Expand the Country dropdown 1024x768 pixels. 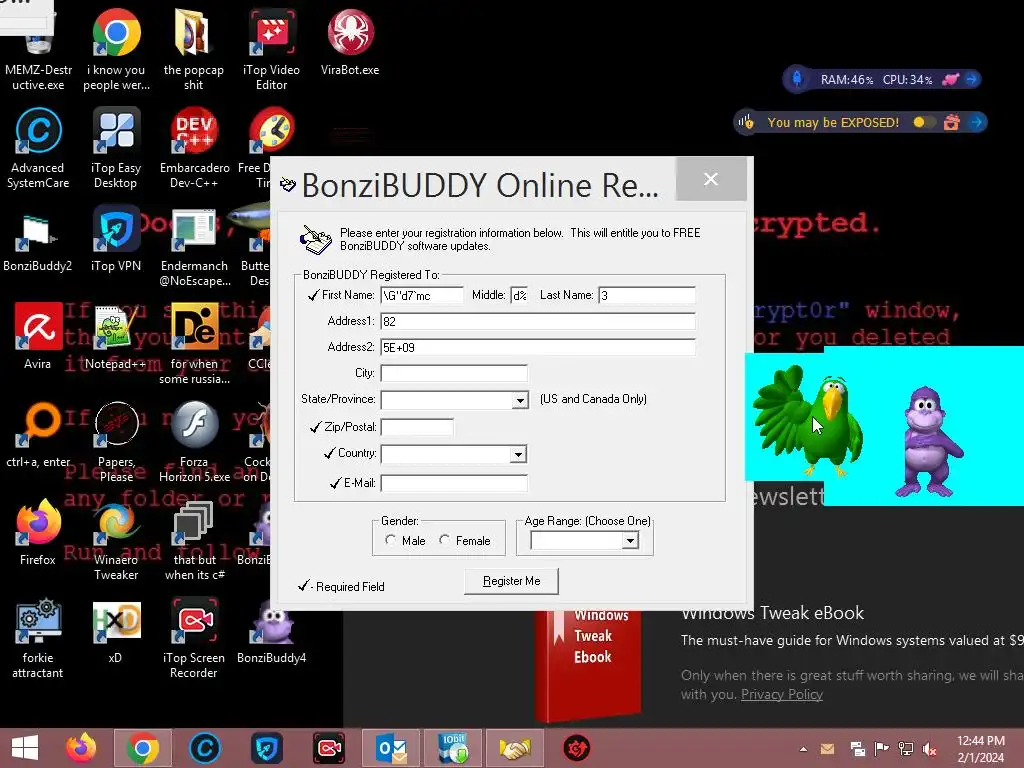(x=518, y=454)
